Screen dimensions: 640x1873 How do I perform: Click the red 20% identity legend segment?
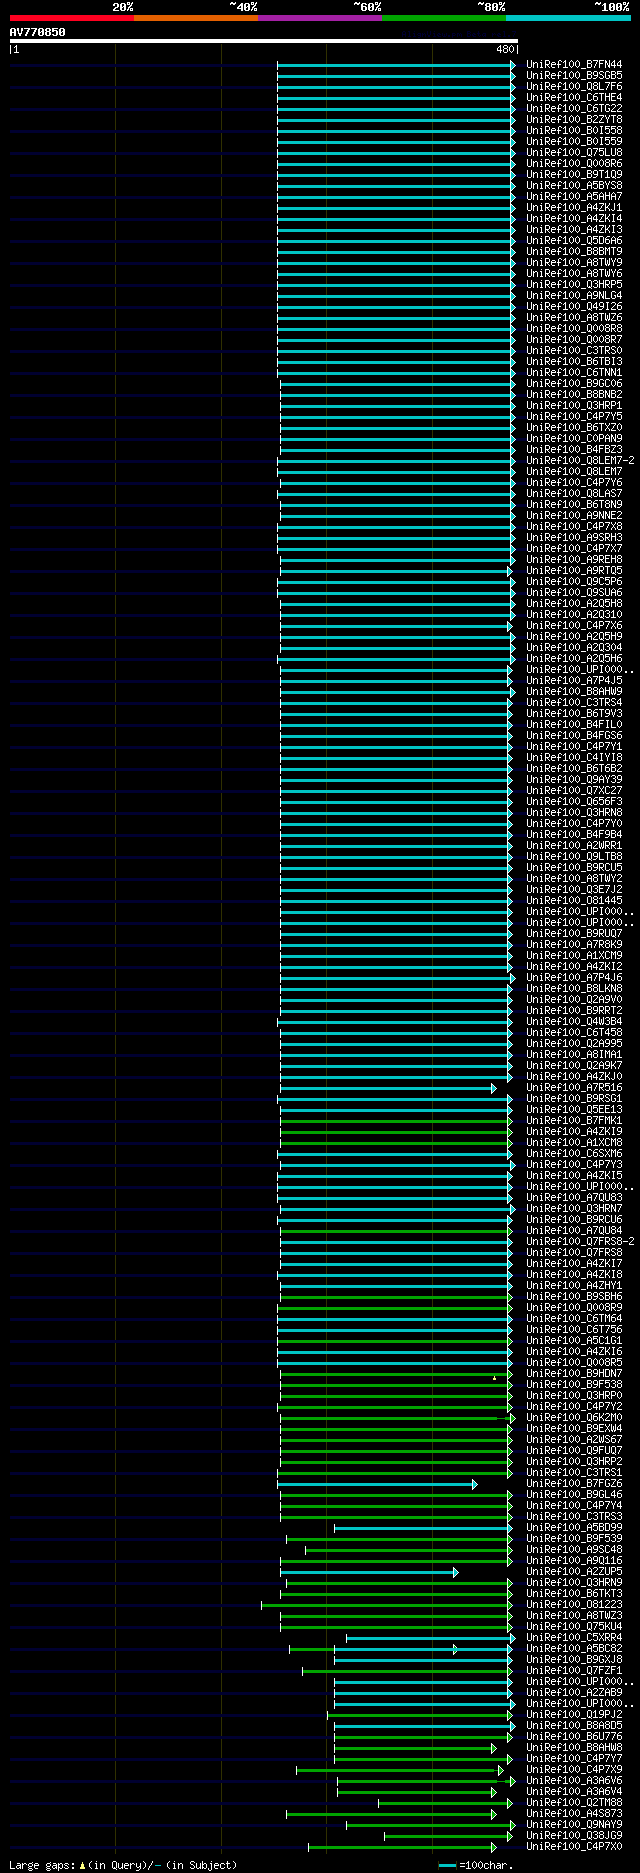click(x=72, y=18)
